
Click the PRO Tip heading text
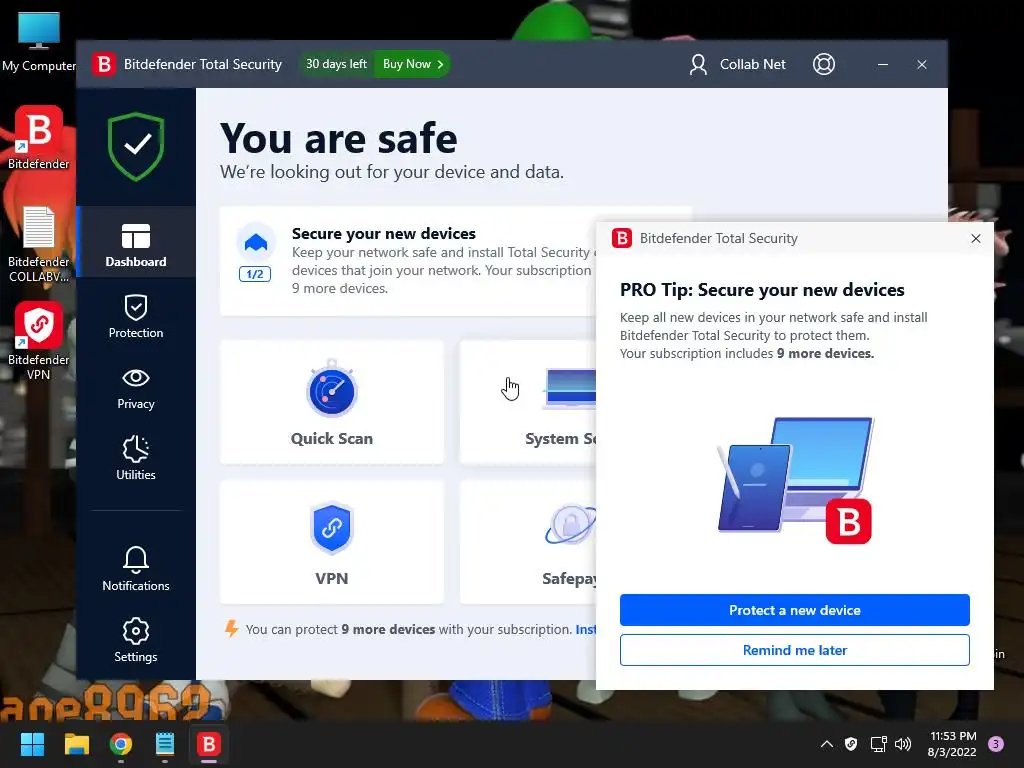click(762, 290)
